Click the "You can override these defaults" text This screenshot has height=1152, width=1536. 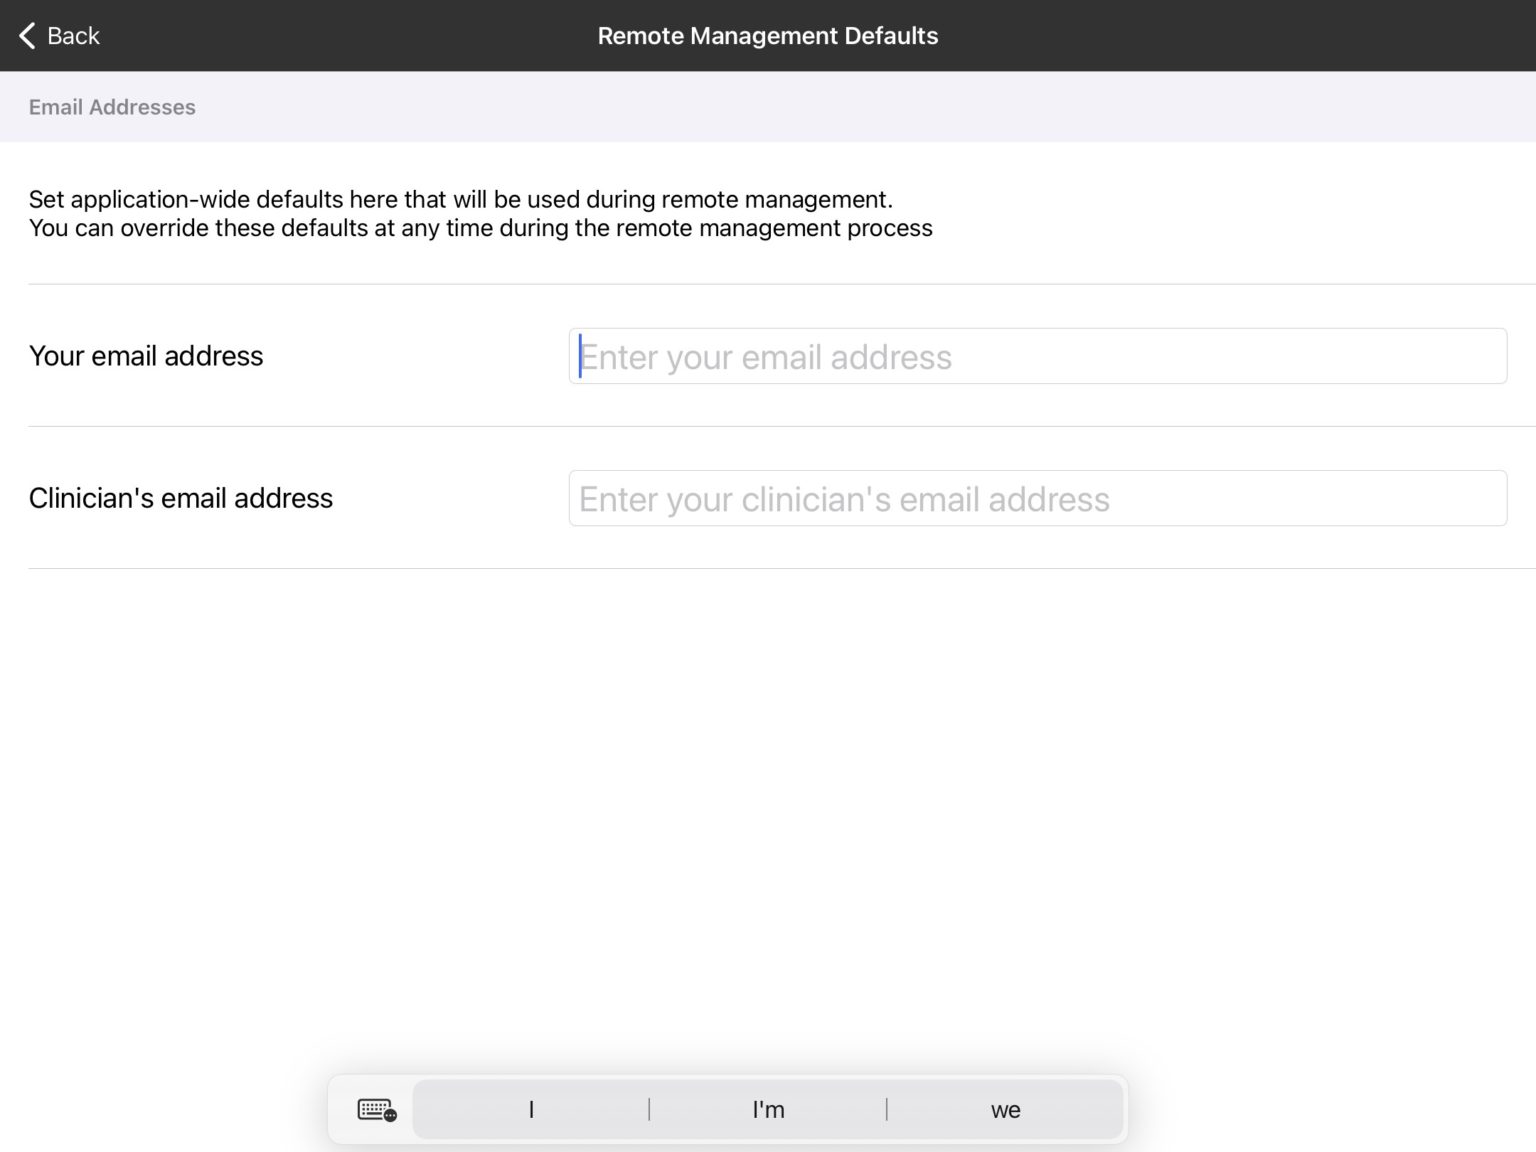[x=480, y=228]
